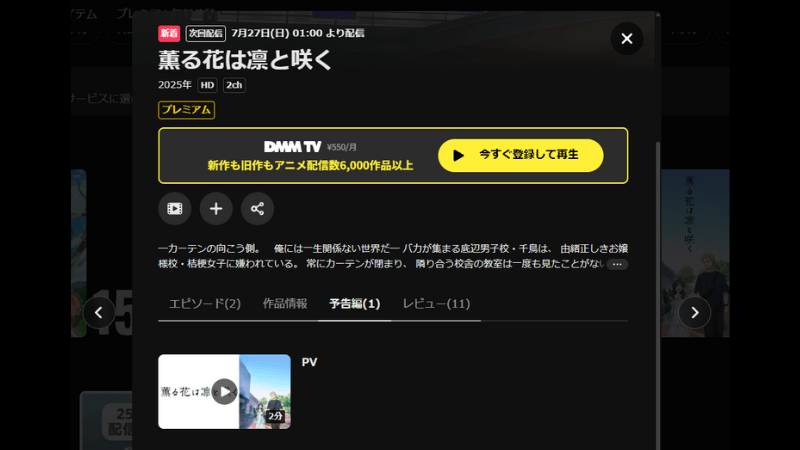This screenshot has width=800, height=450.
Task: Click the PV trailer title text
Action: 309,362
